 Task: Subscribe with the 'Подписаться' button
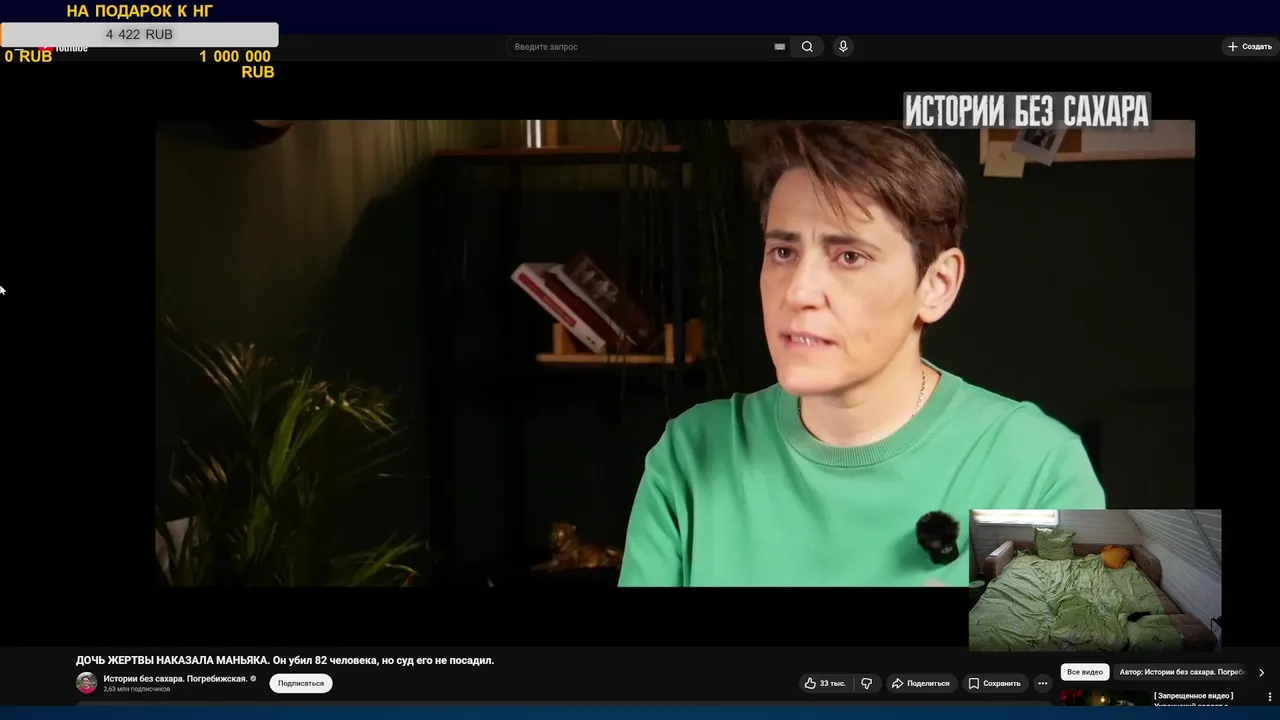tap(301, 684)
